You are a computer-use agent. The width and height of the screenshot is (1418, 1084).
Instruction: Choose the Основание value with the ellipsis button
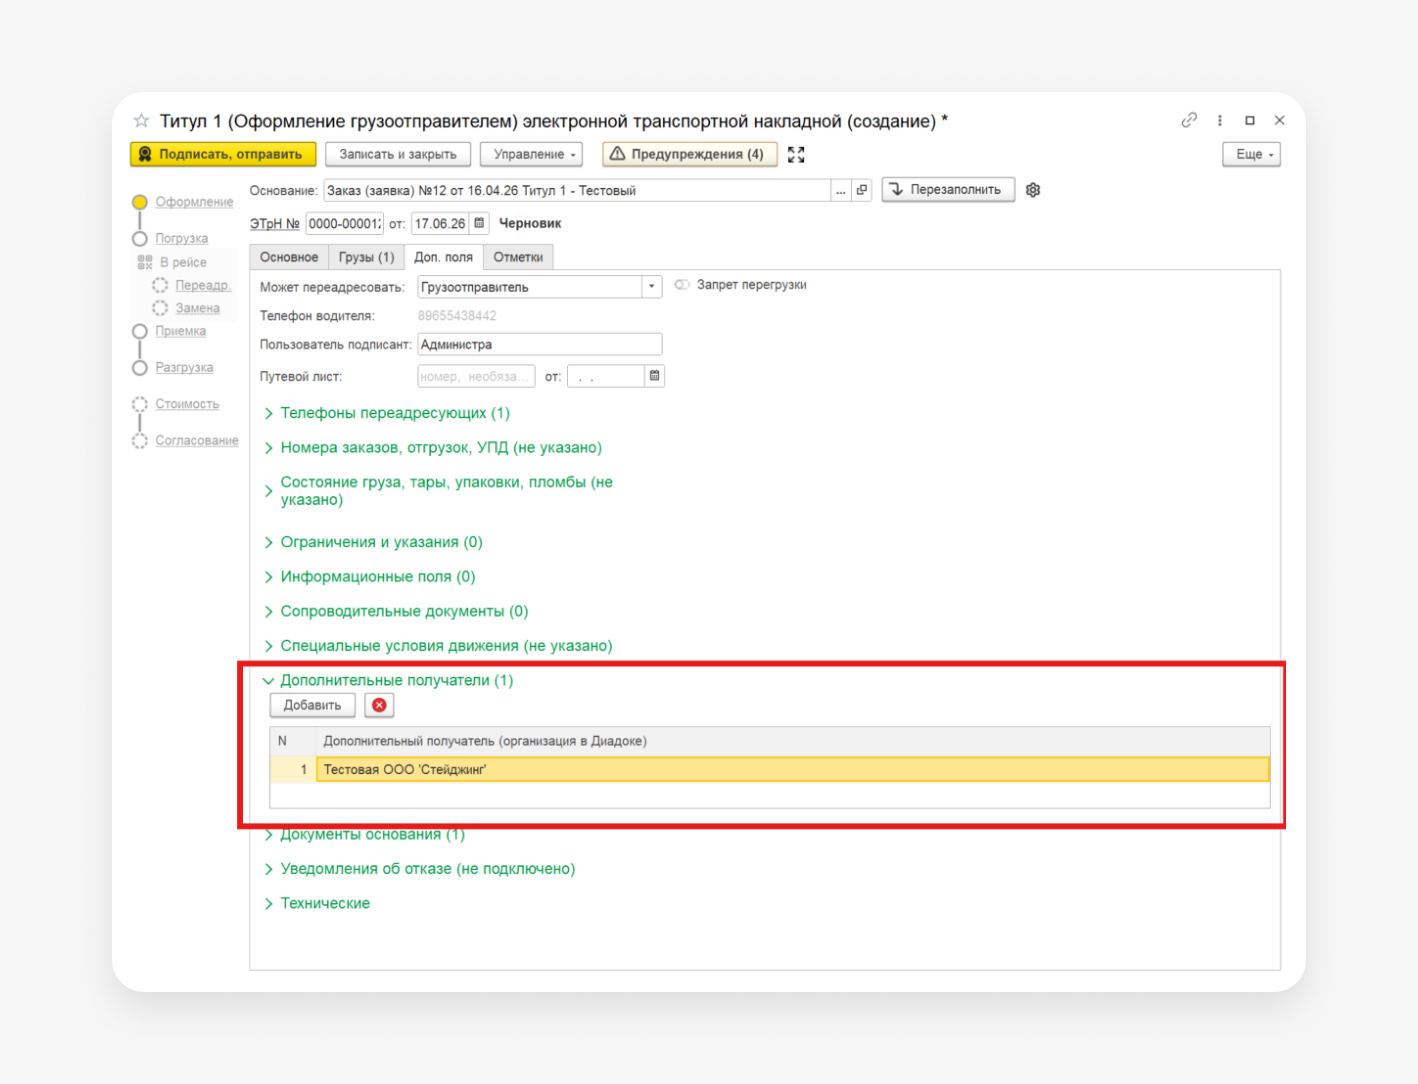click(x=841, y=190)
